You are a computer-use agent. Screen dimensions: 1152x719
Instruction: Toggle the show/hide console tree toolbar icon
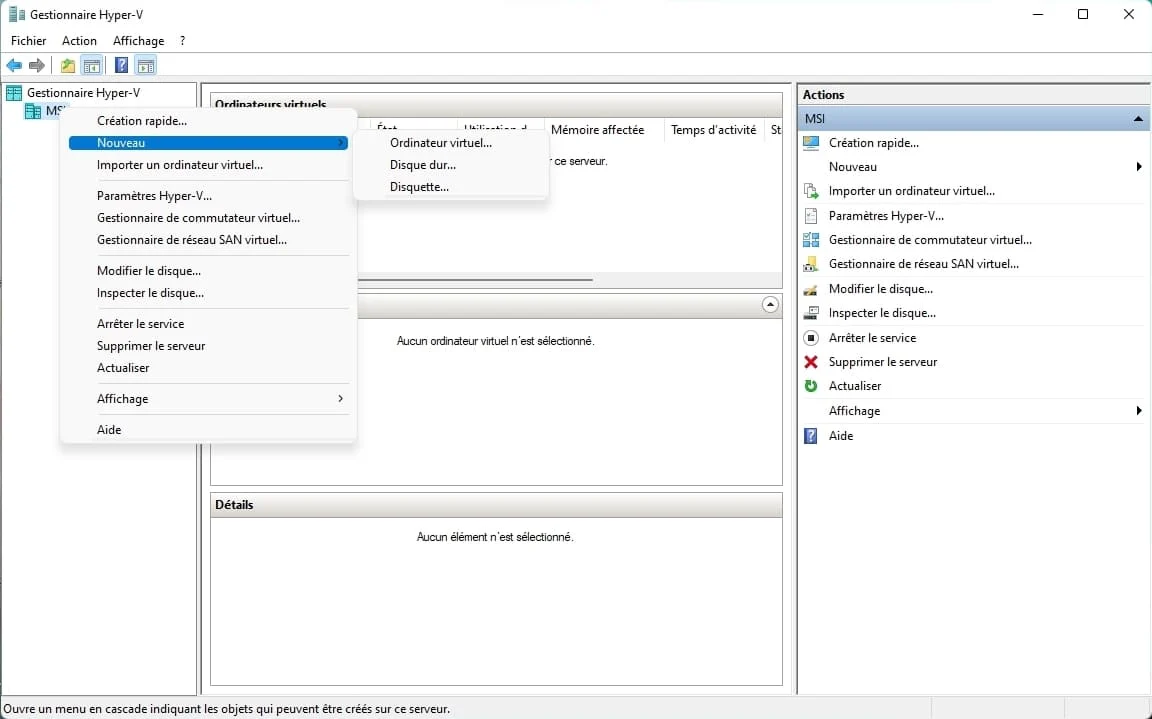[91, 65]
